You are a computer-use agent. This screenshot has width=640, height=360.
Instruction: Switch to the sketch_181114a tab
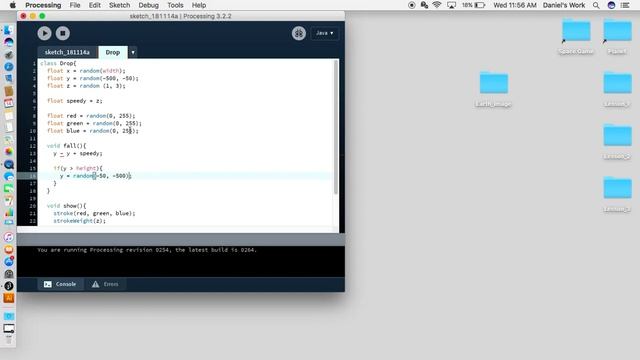coord(67,52)
